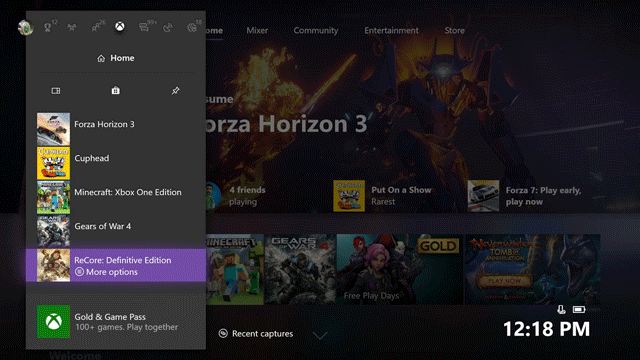Image resolution: width=640 pixels, height=360 pixels.
Task: Open My games and apps icon
Action: click(56, 91)
